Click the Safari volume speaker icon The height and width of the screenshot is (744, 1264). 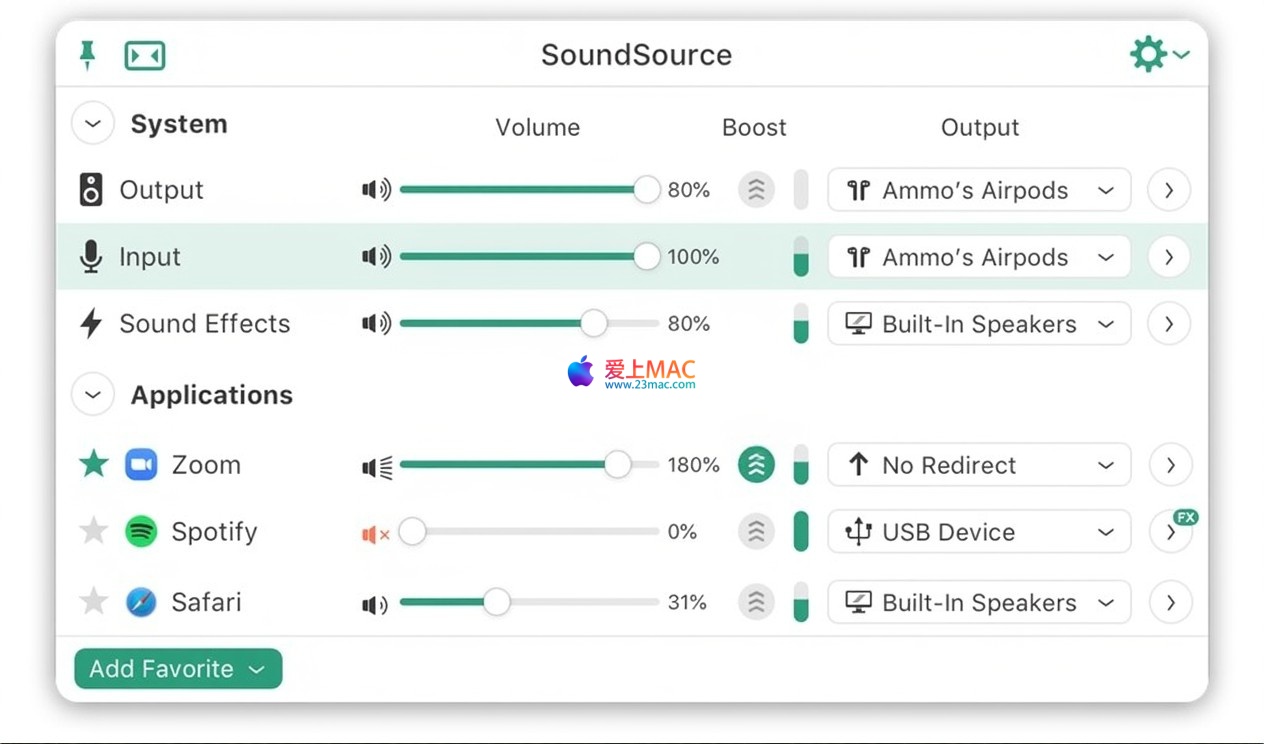click(375, 604)
